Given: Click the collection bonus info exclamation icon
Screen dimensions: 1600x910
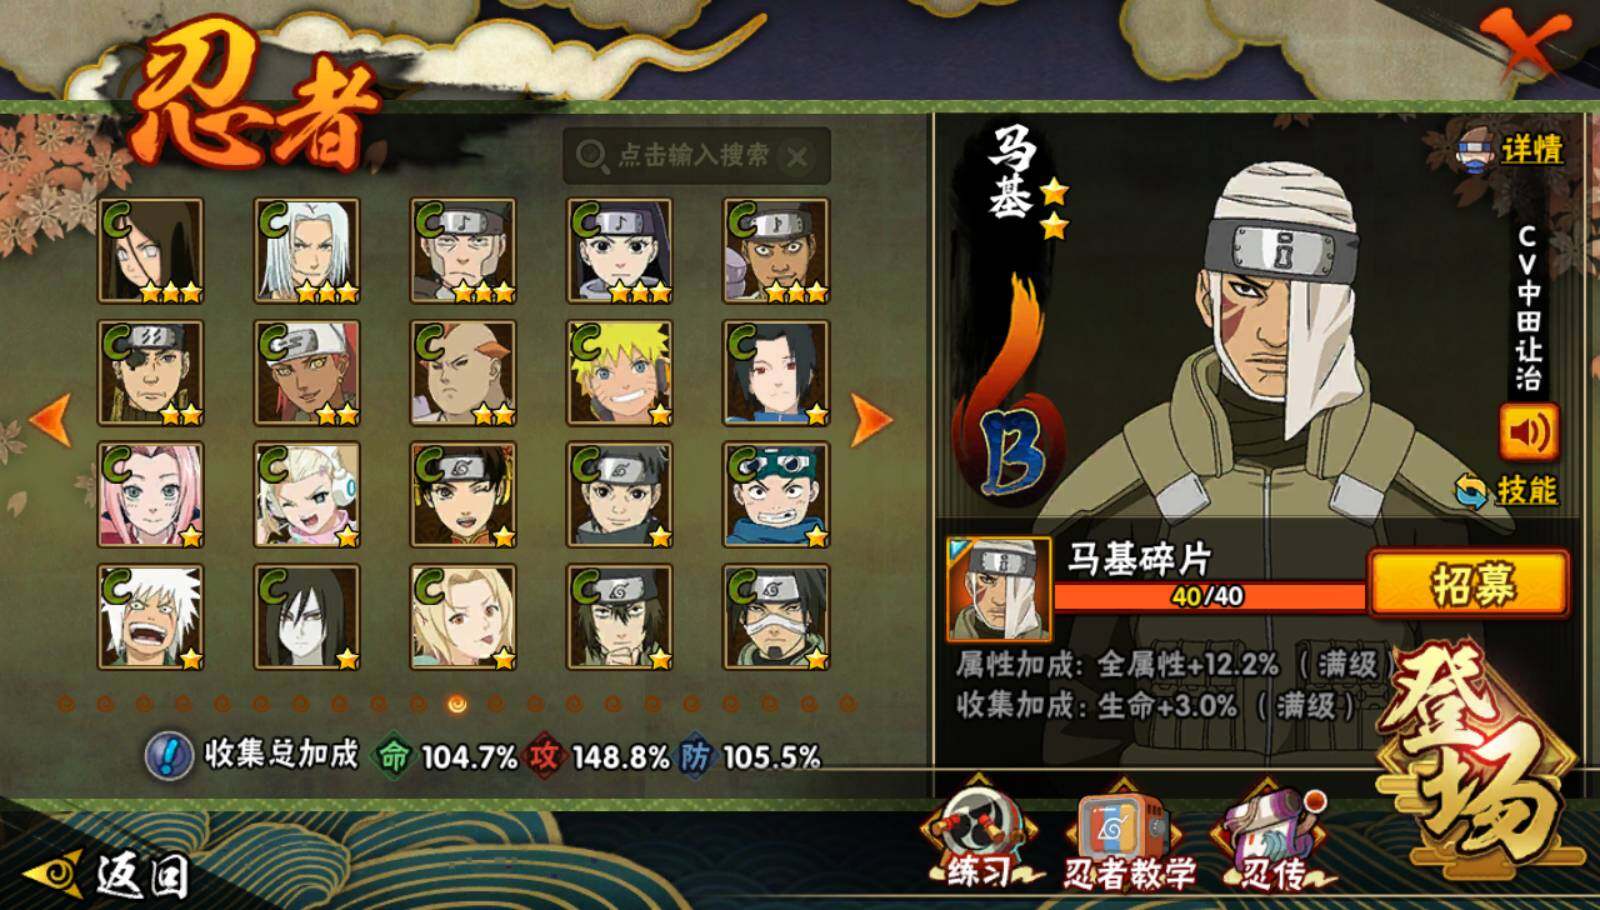Looking at the screenshot, I should click(x=169, y=754).
